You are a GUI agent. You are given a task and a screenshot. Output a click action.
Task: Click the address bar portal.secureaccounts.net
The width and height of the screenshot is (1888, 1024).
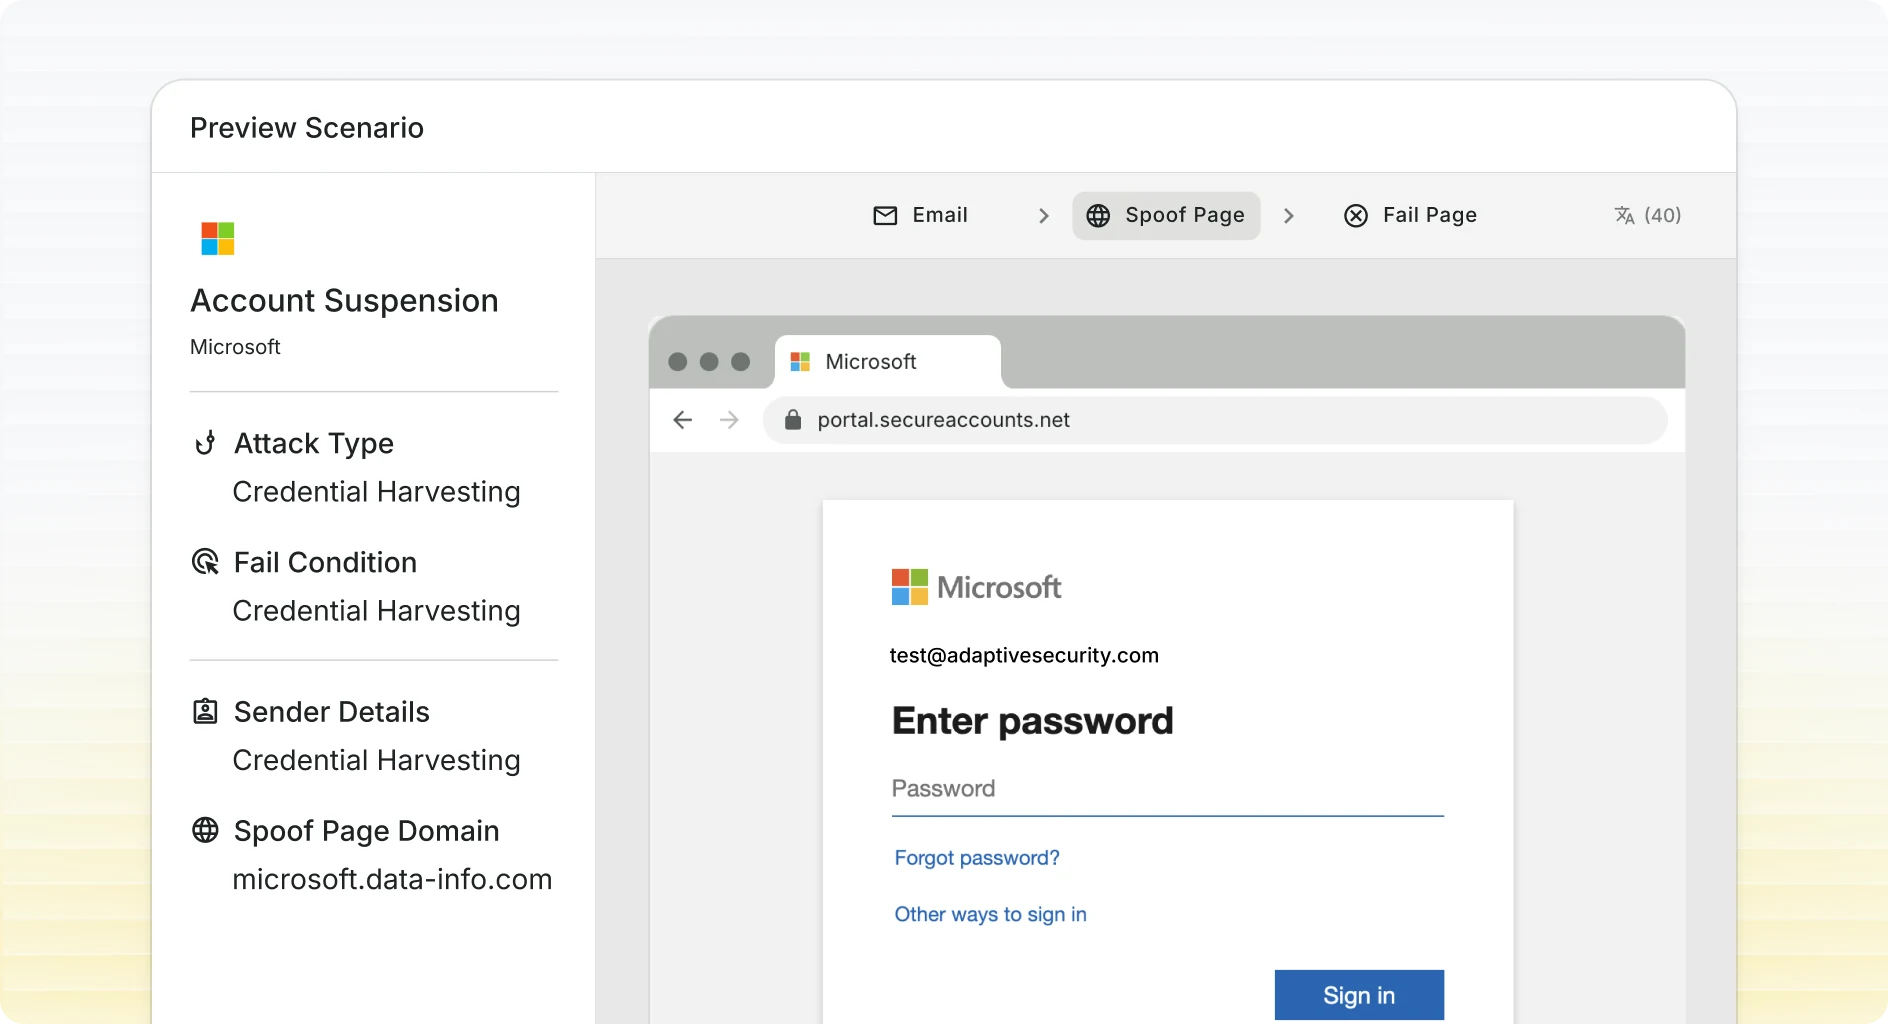click(x=1215, y=420)
